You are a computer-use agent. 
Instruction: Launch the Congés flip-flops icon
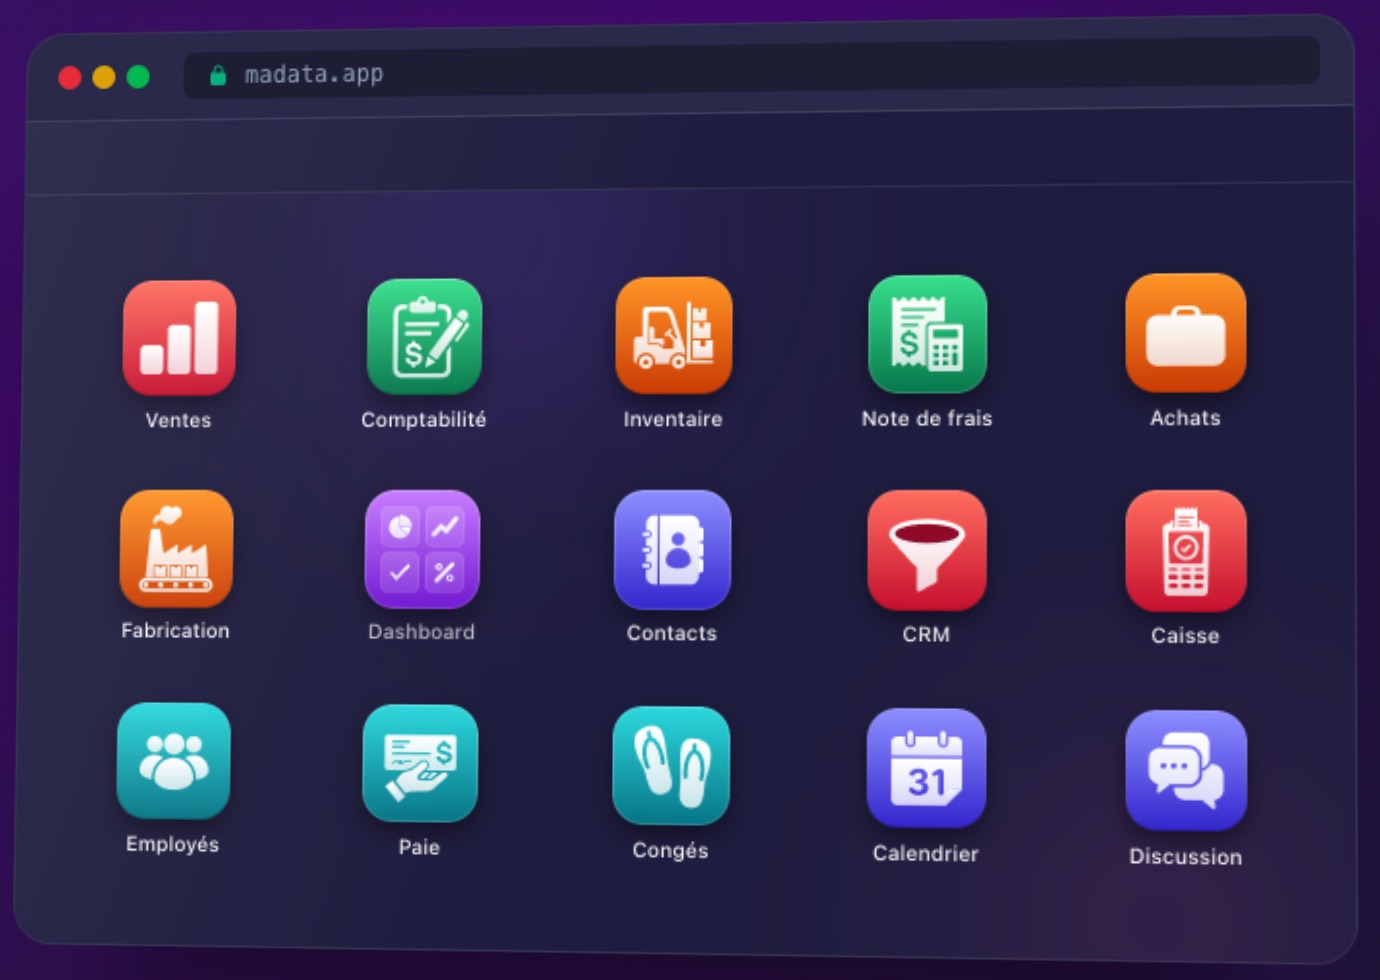point(671,766)
